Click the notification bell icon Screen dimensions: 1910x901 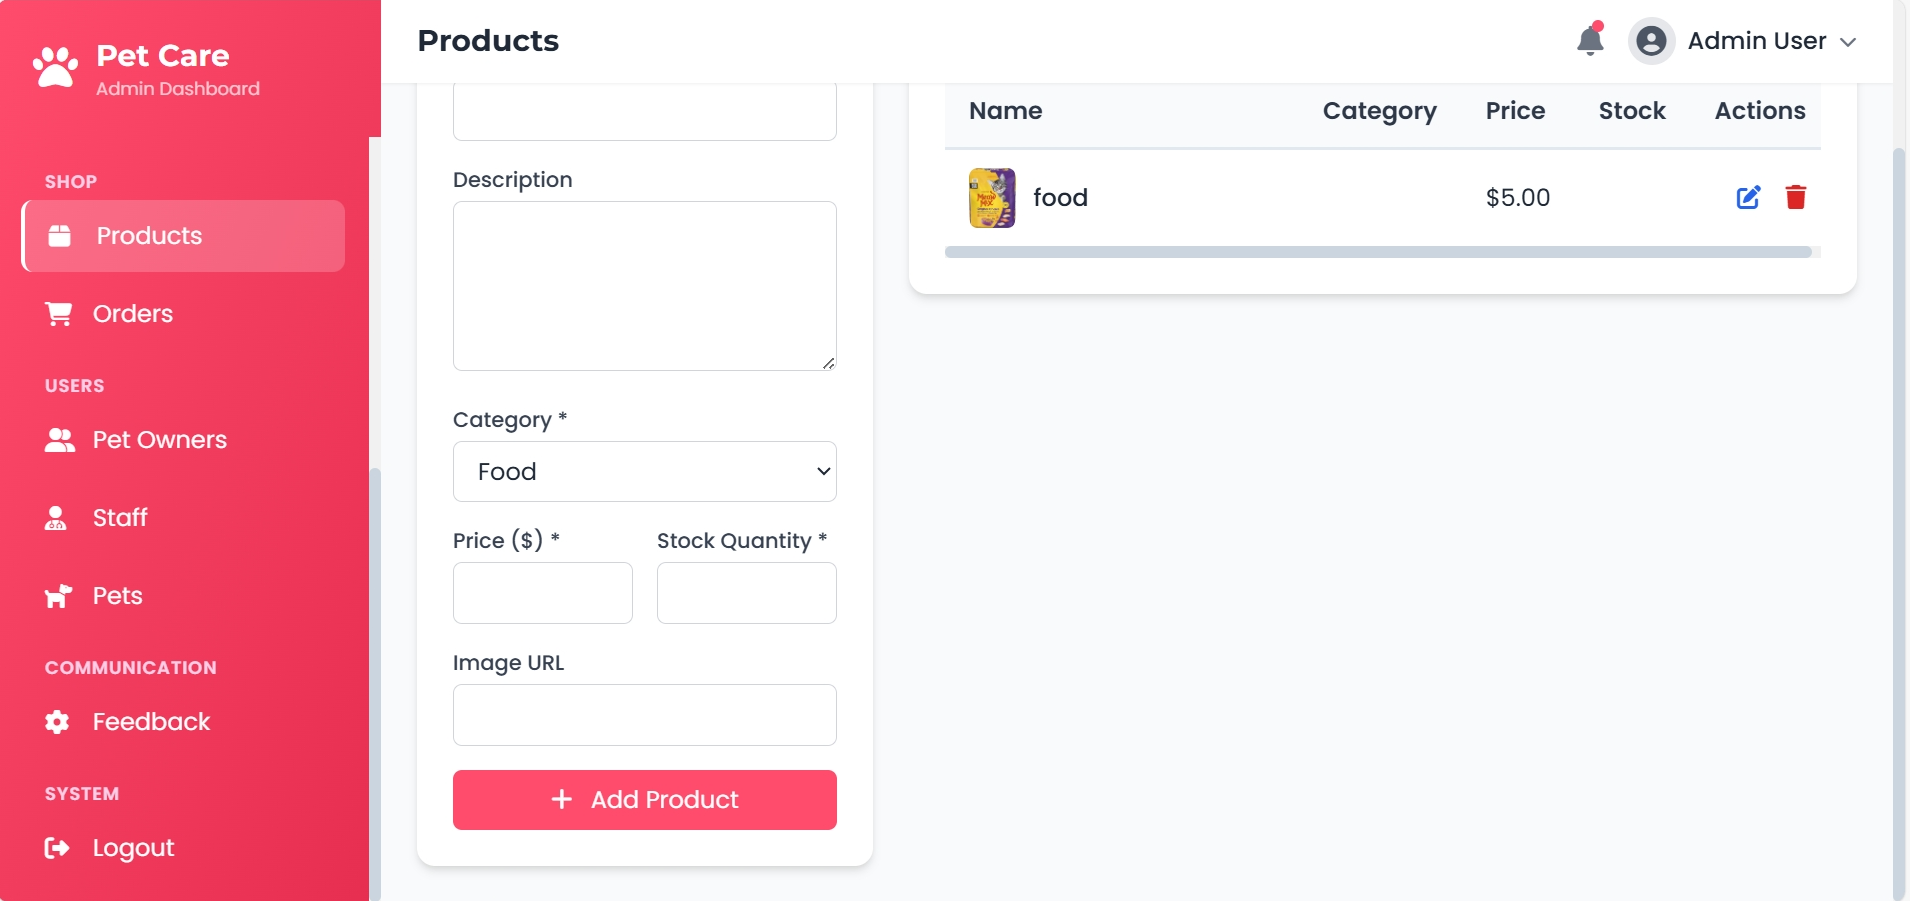pos(1590,41)
